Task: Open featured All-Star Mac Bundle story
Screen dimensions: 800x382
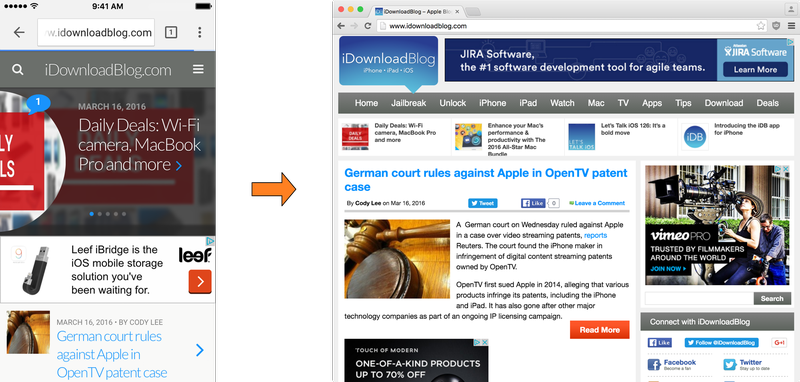Action: click(x=517, y=139)
